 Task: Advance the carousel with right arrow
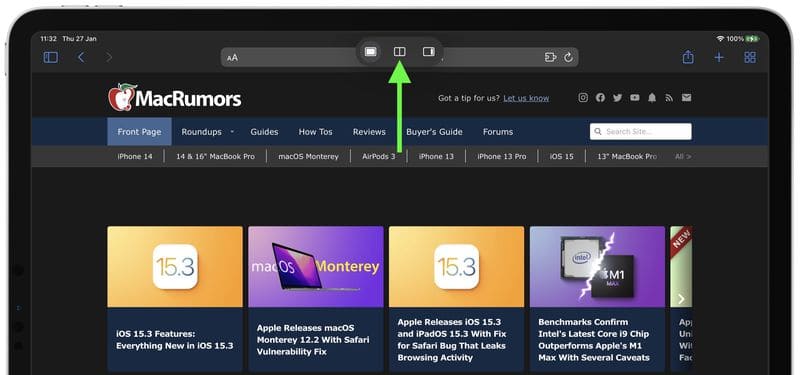coord(681,298)
